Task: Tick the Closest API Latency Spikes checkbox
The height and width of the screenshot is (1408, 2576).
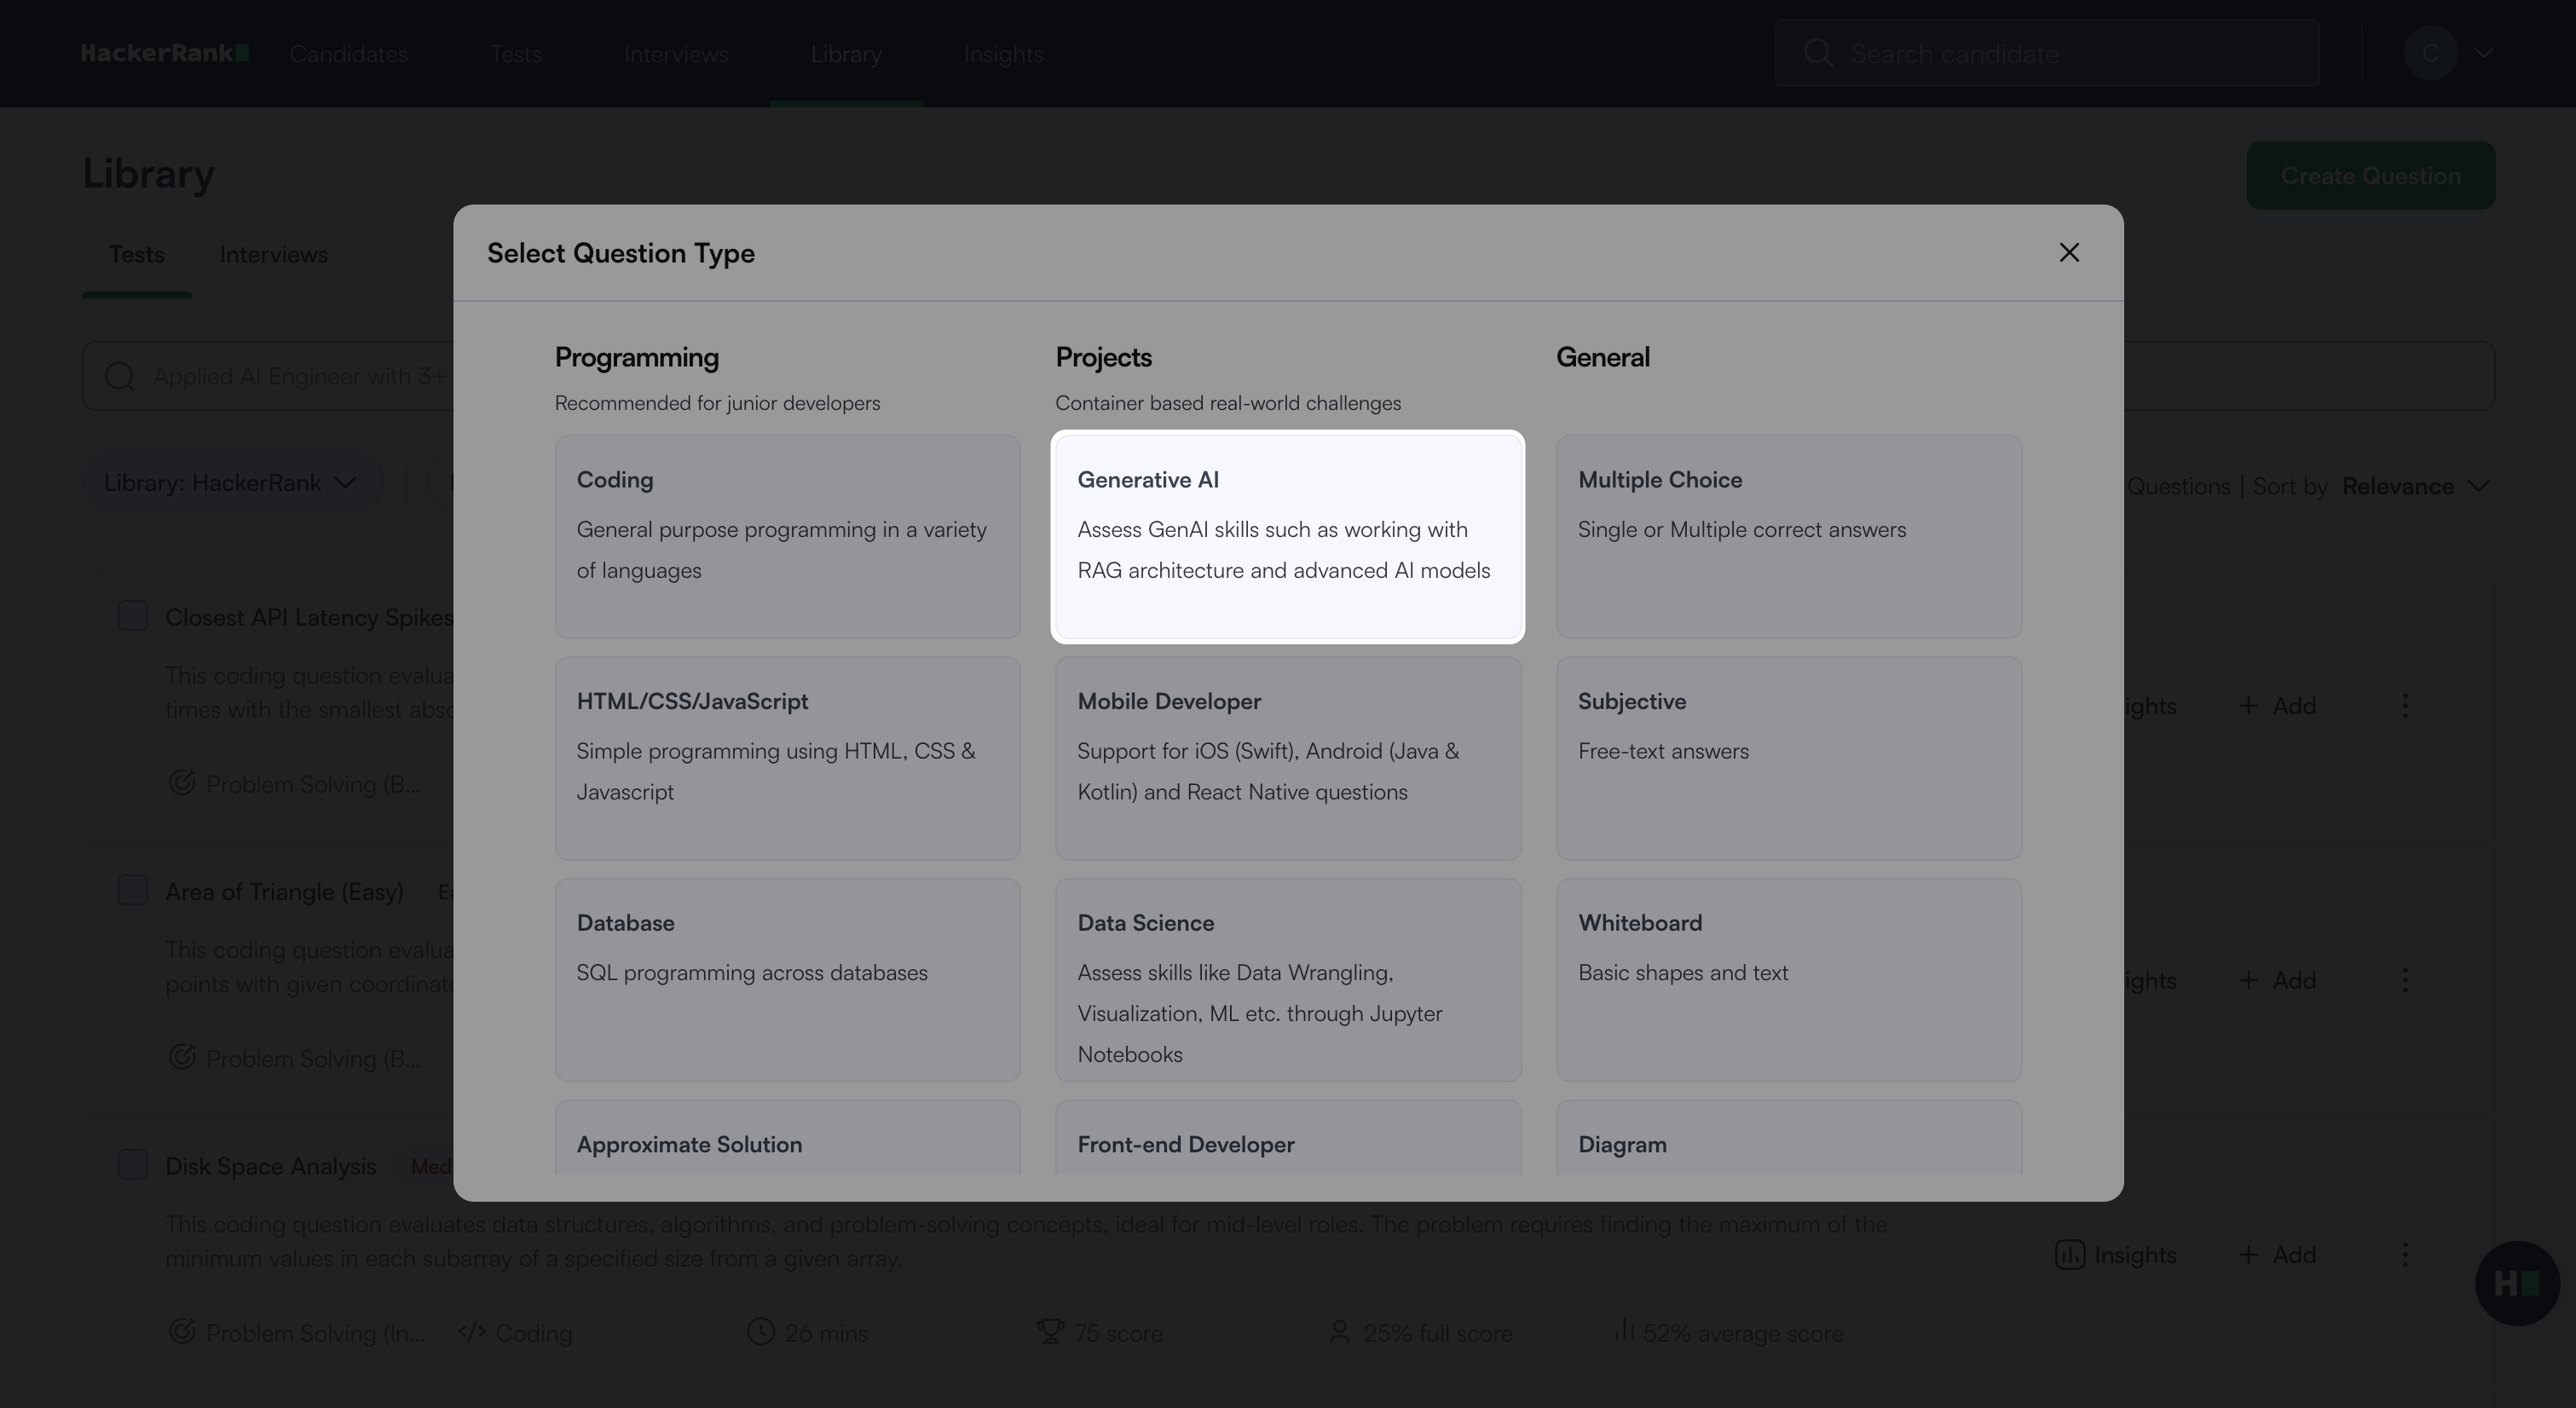Action: 133,616
